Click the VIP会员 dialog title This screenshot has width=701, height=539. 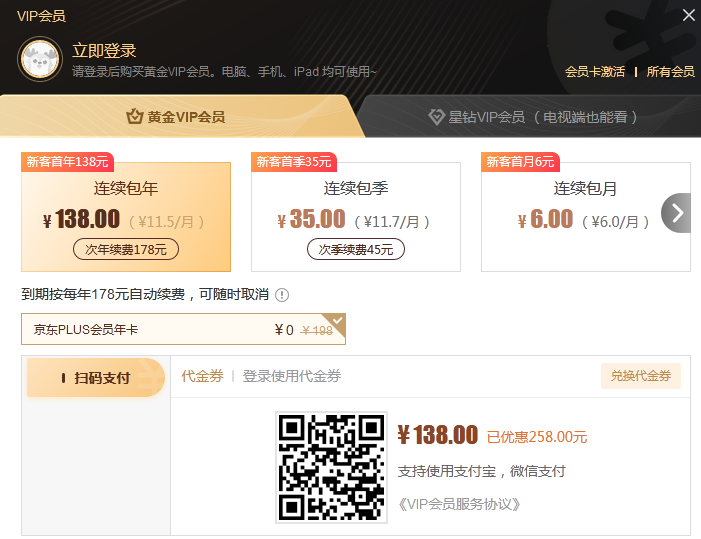[x=41, y=16]
